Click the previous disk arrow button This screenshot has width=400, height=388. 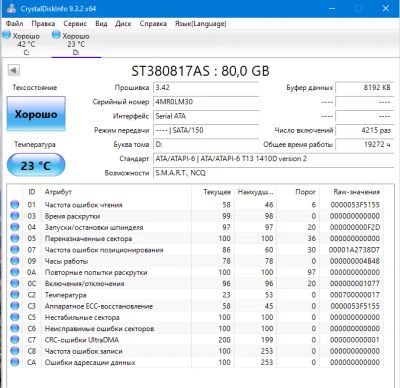14,70
